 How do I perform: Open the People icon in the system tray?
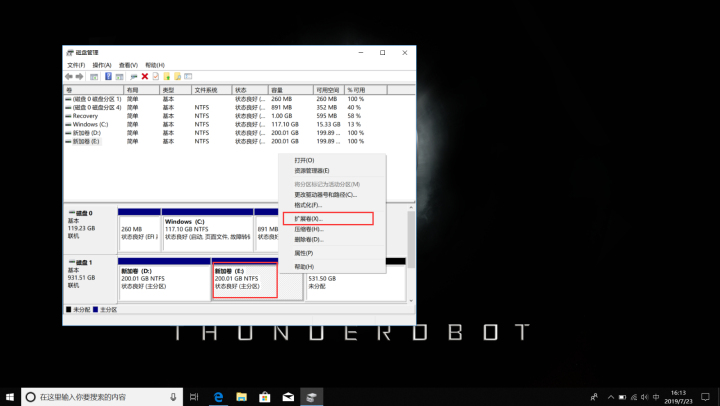pos(594,397)
